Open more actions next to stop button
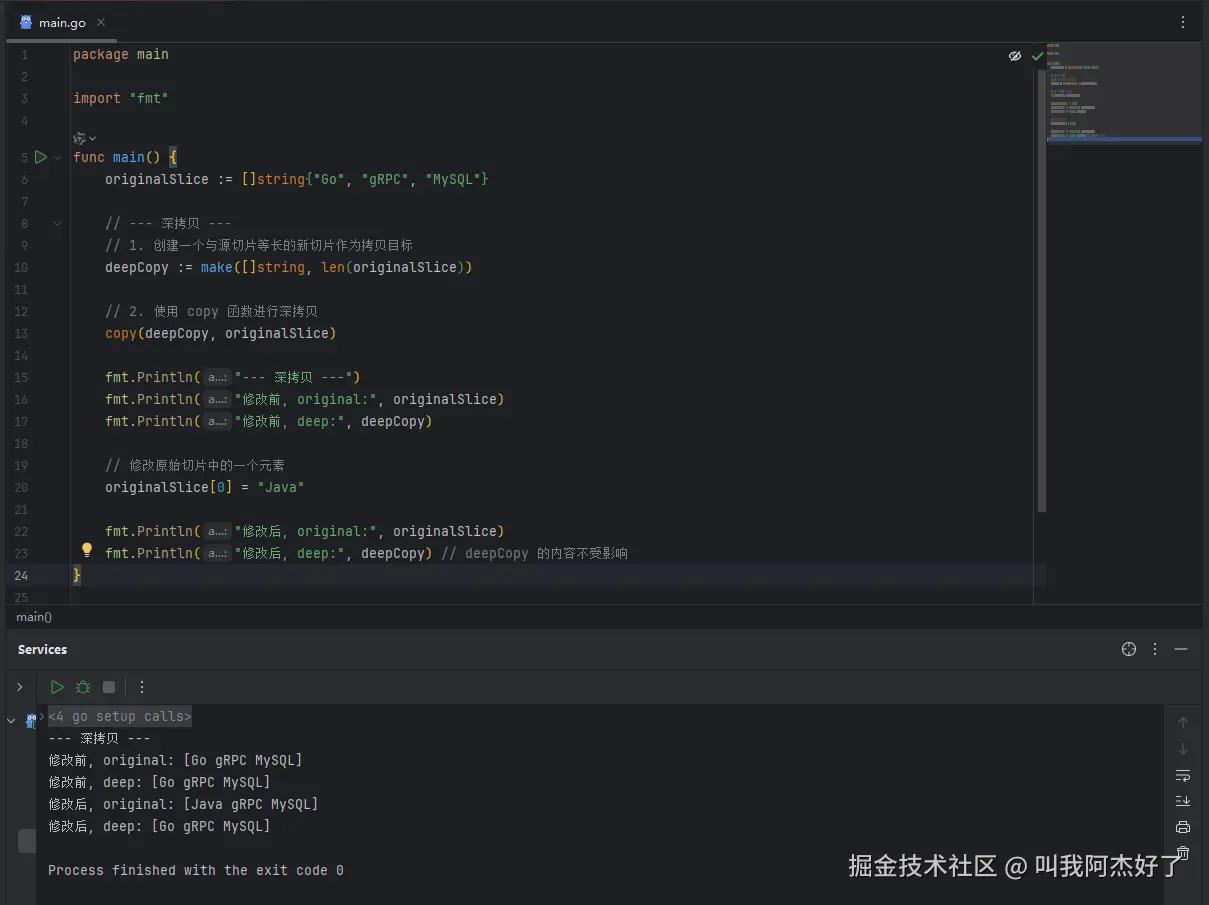 142,687
